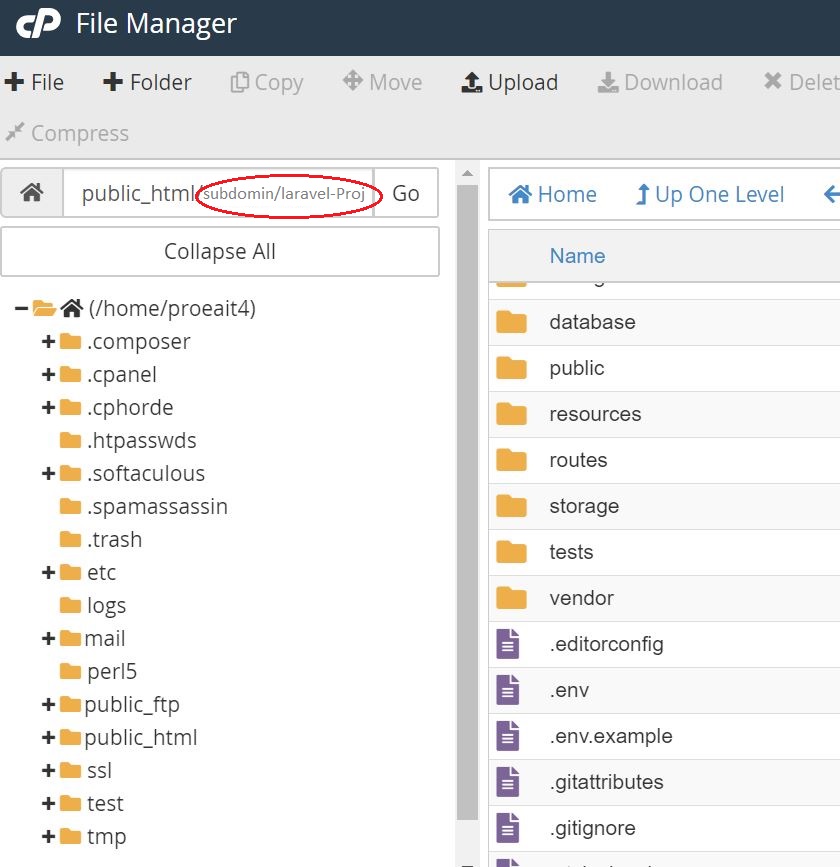Select the database folder row
The width and height of the screenshot is (840, 867).
pyautogui.click(x=664, y=322)
